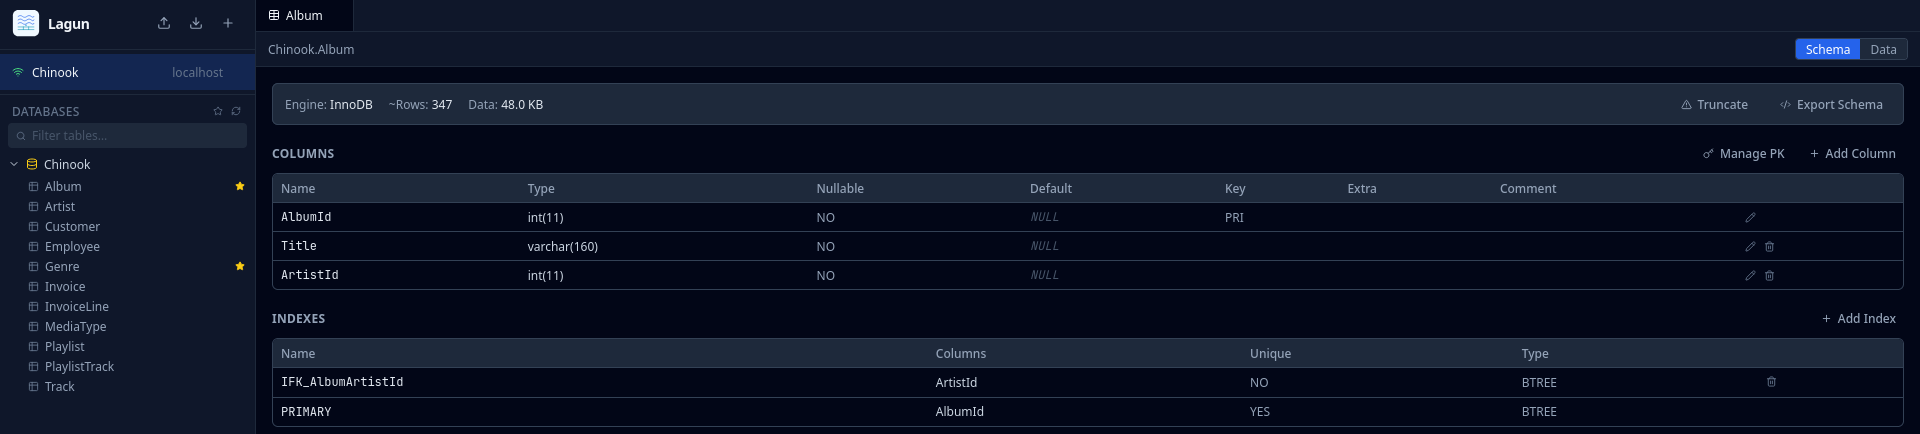Edit the ArtistId column pencil icon

tap(1750, 275)
